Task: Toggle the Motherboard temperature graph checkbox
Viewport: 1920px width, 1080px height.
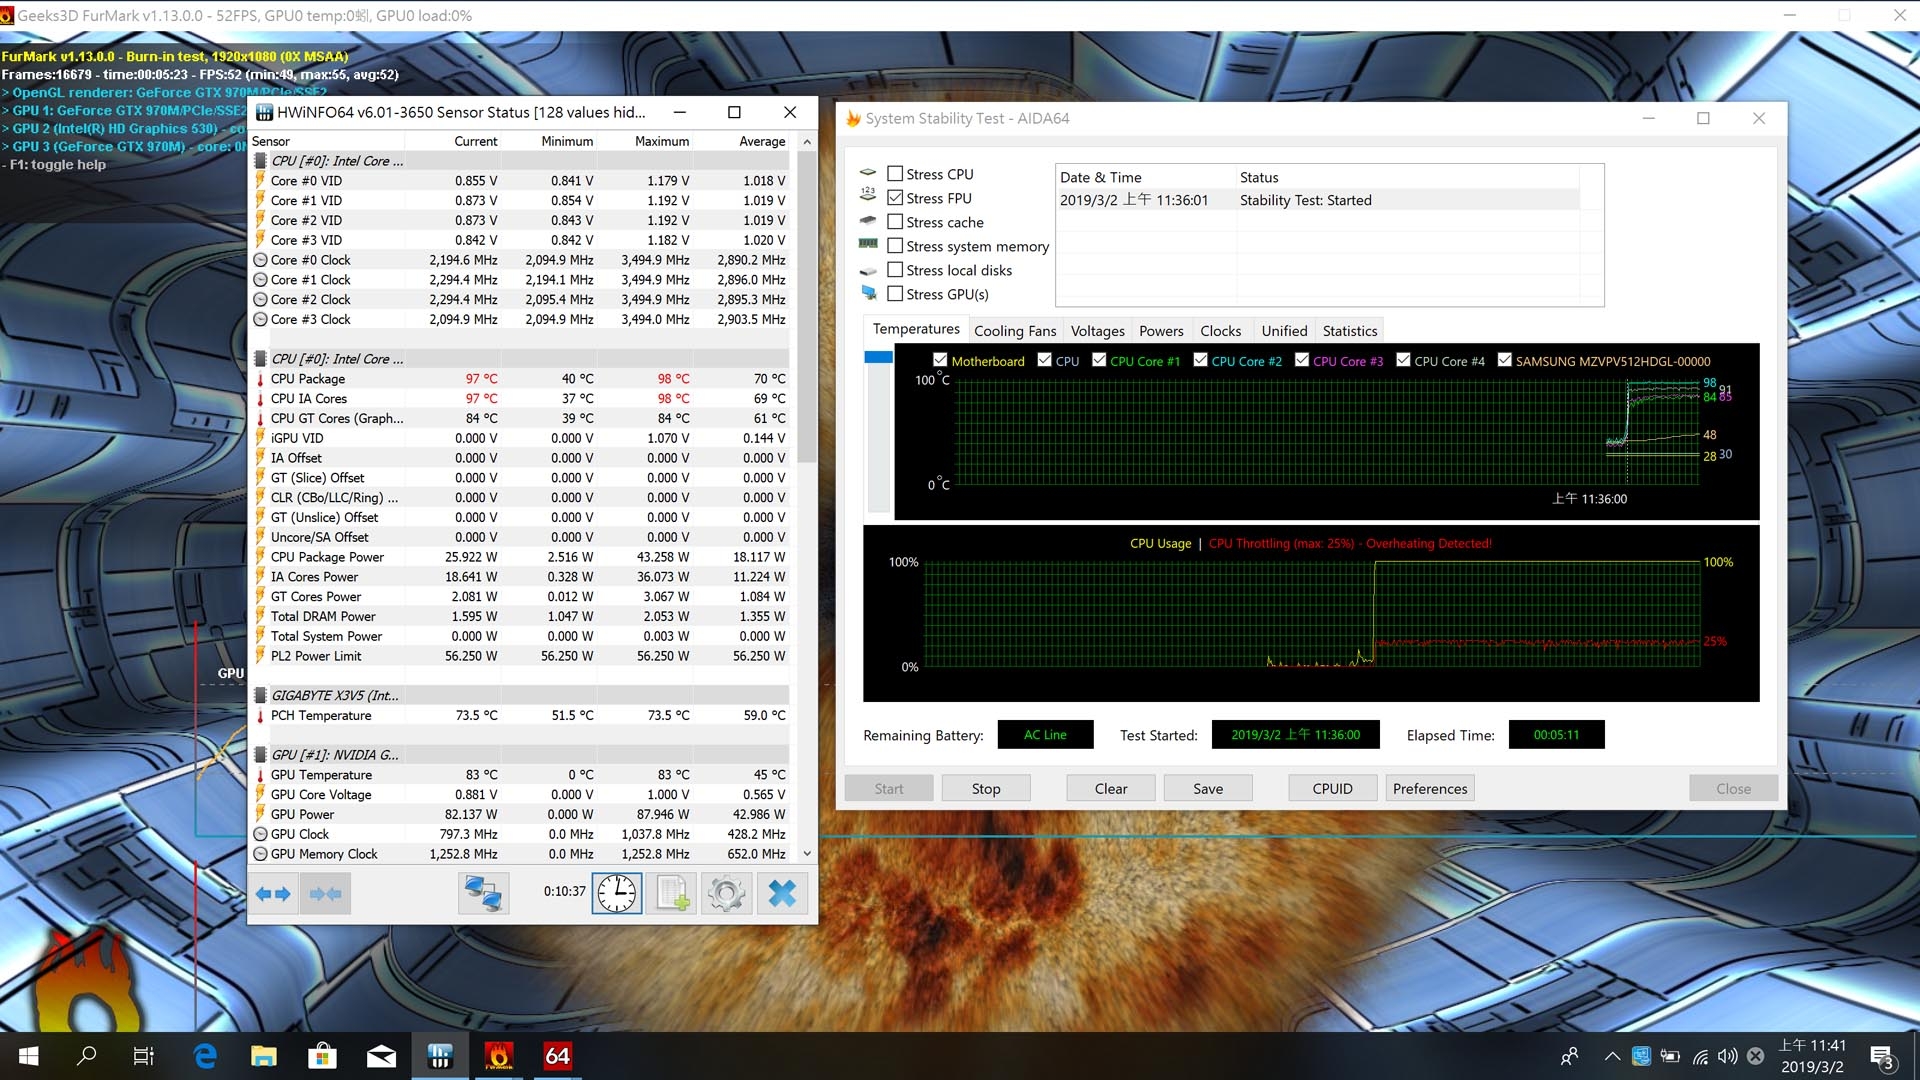Action: coord(940,361)
